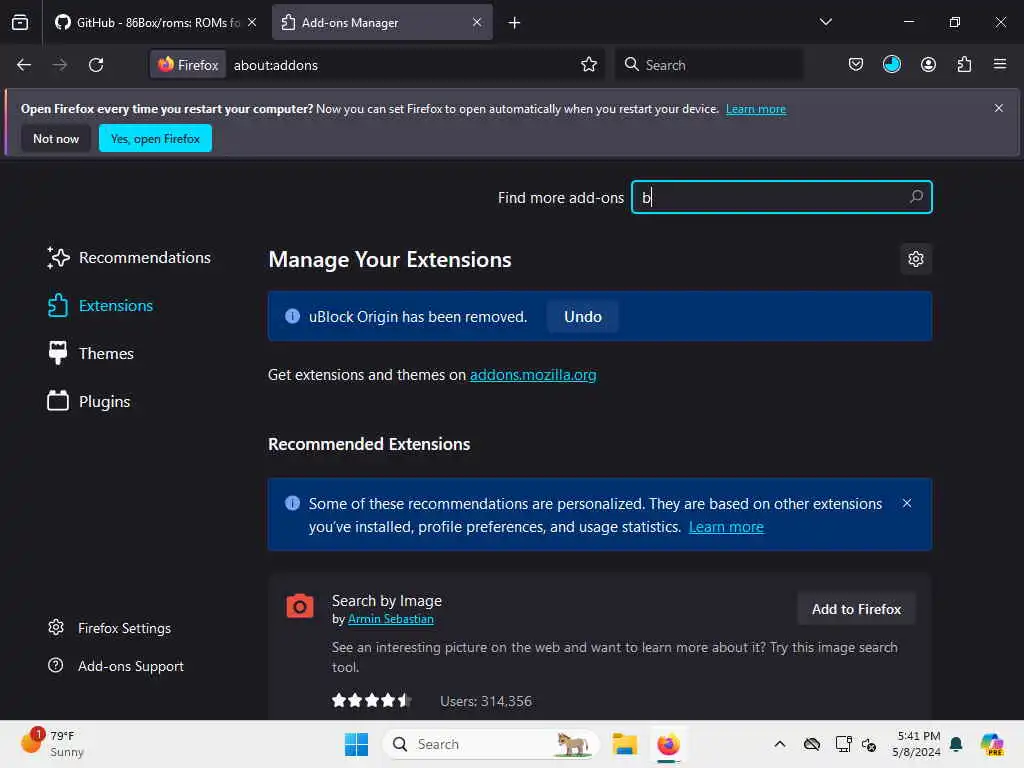Click the Firefox identity badge in address bar
The height and width of the screenshot is (768, 1024).
click(x=188, y=65)
